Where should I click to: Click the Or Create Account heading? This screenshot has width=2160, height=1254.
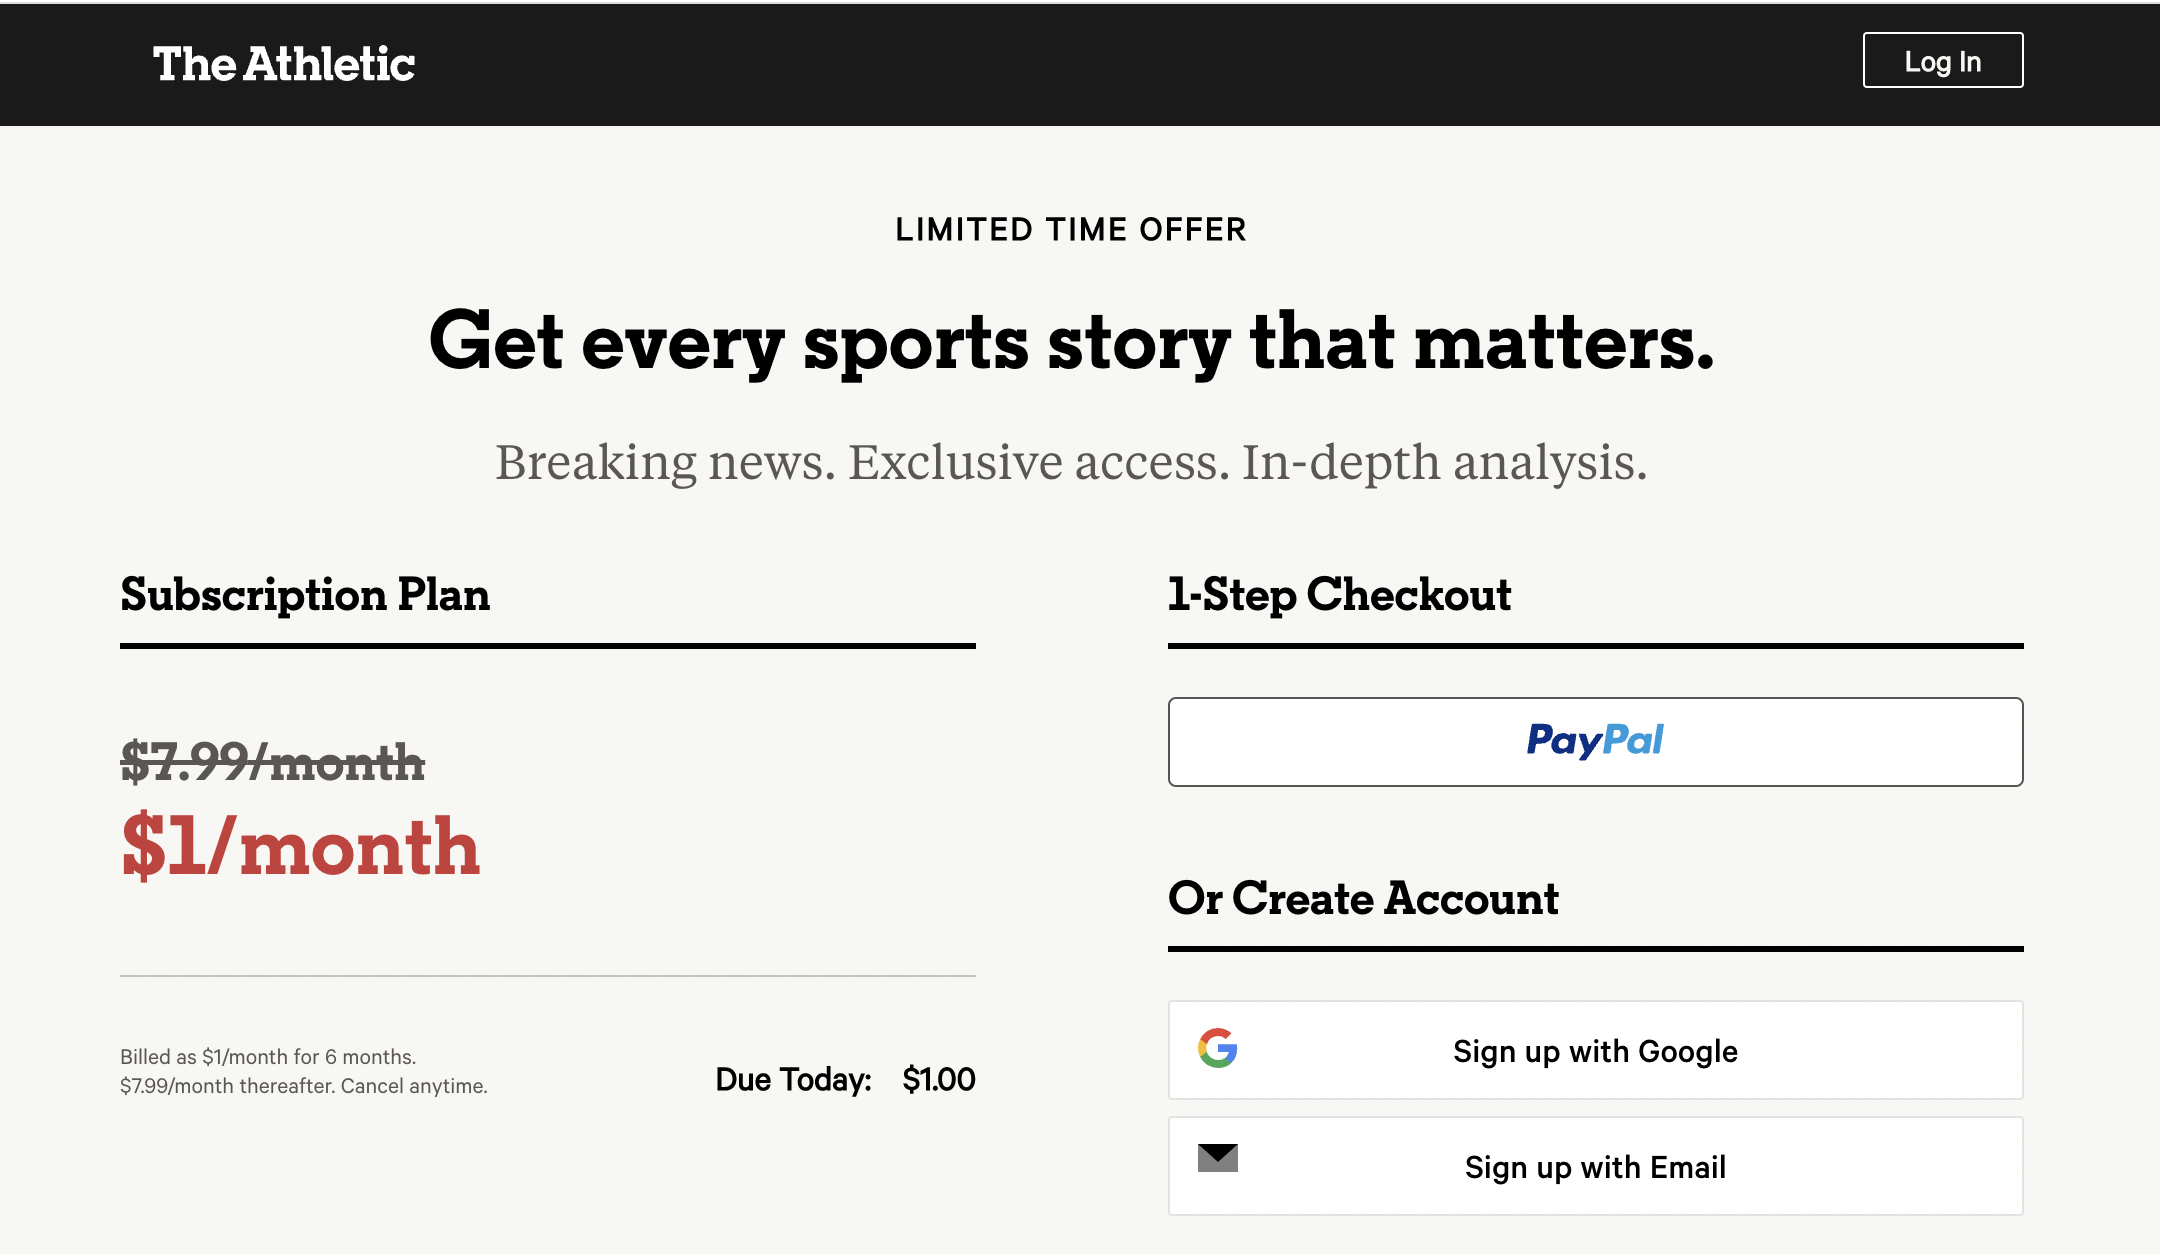[x=1363, y=898]
